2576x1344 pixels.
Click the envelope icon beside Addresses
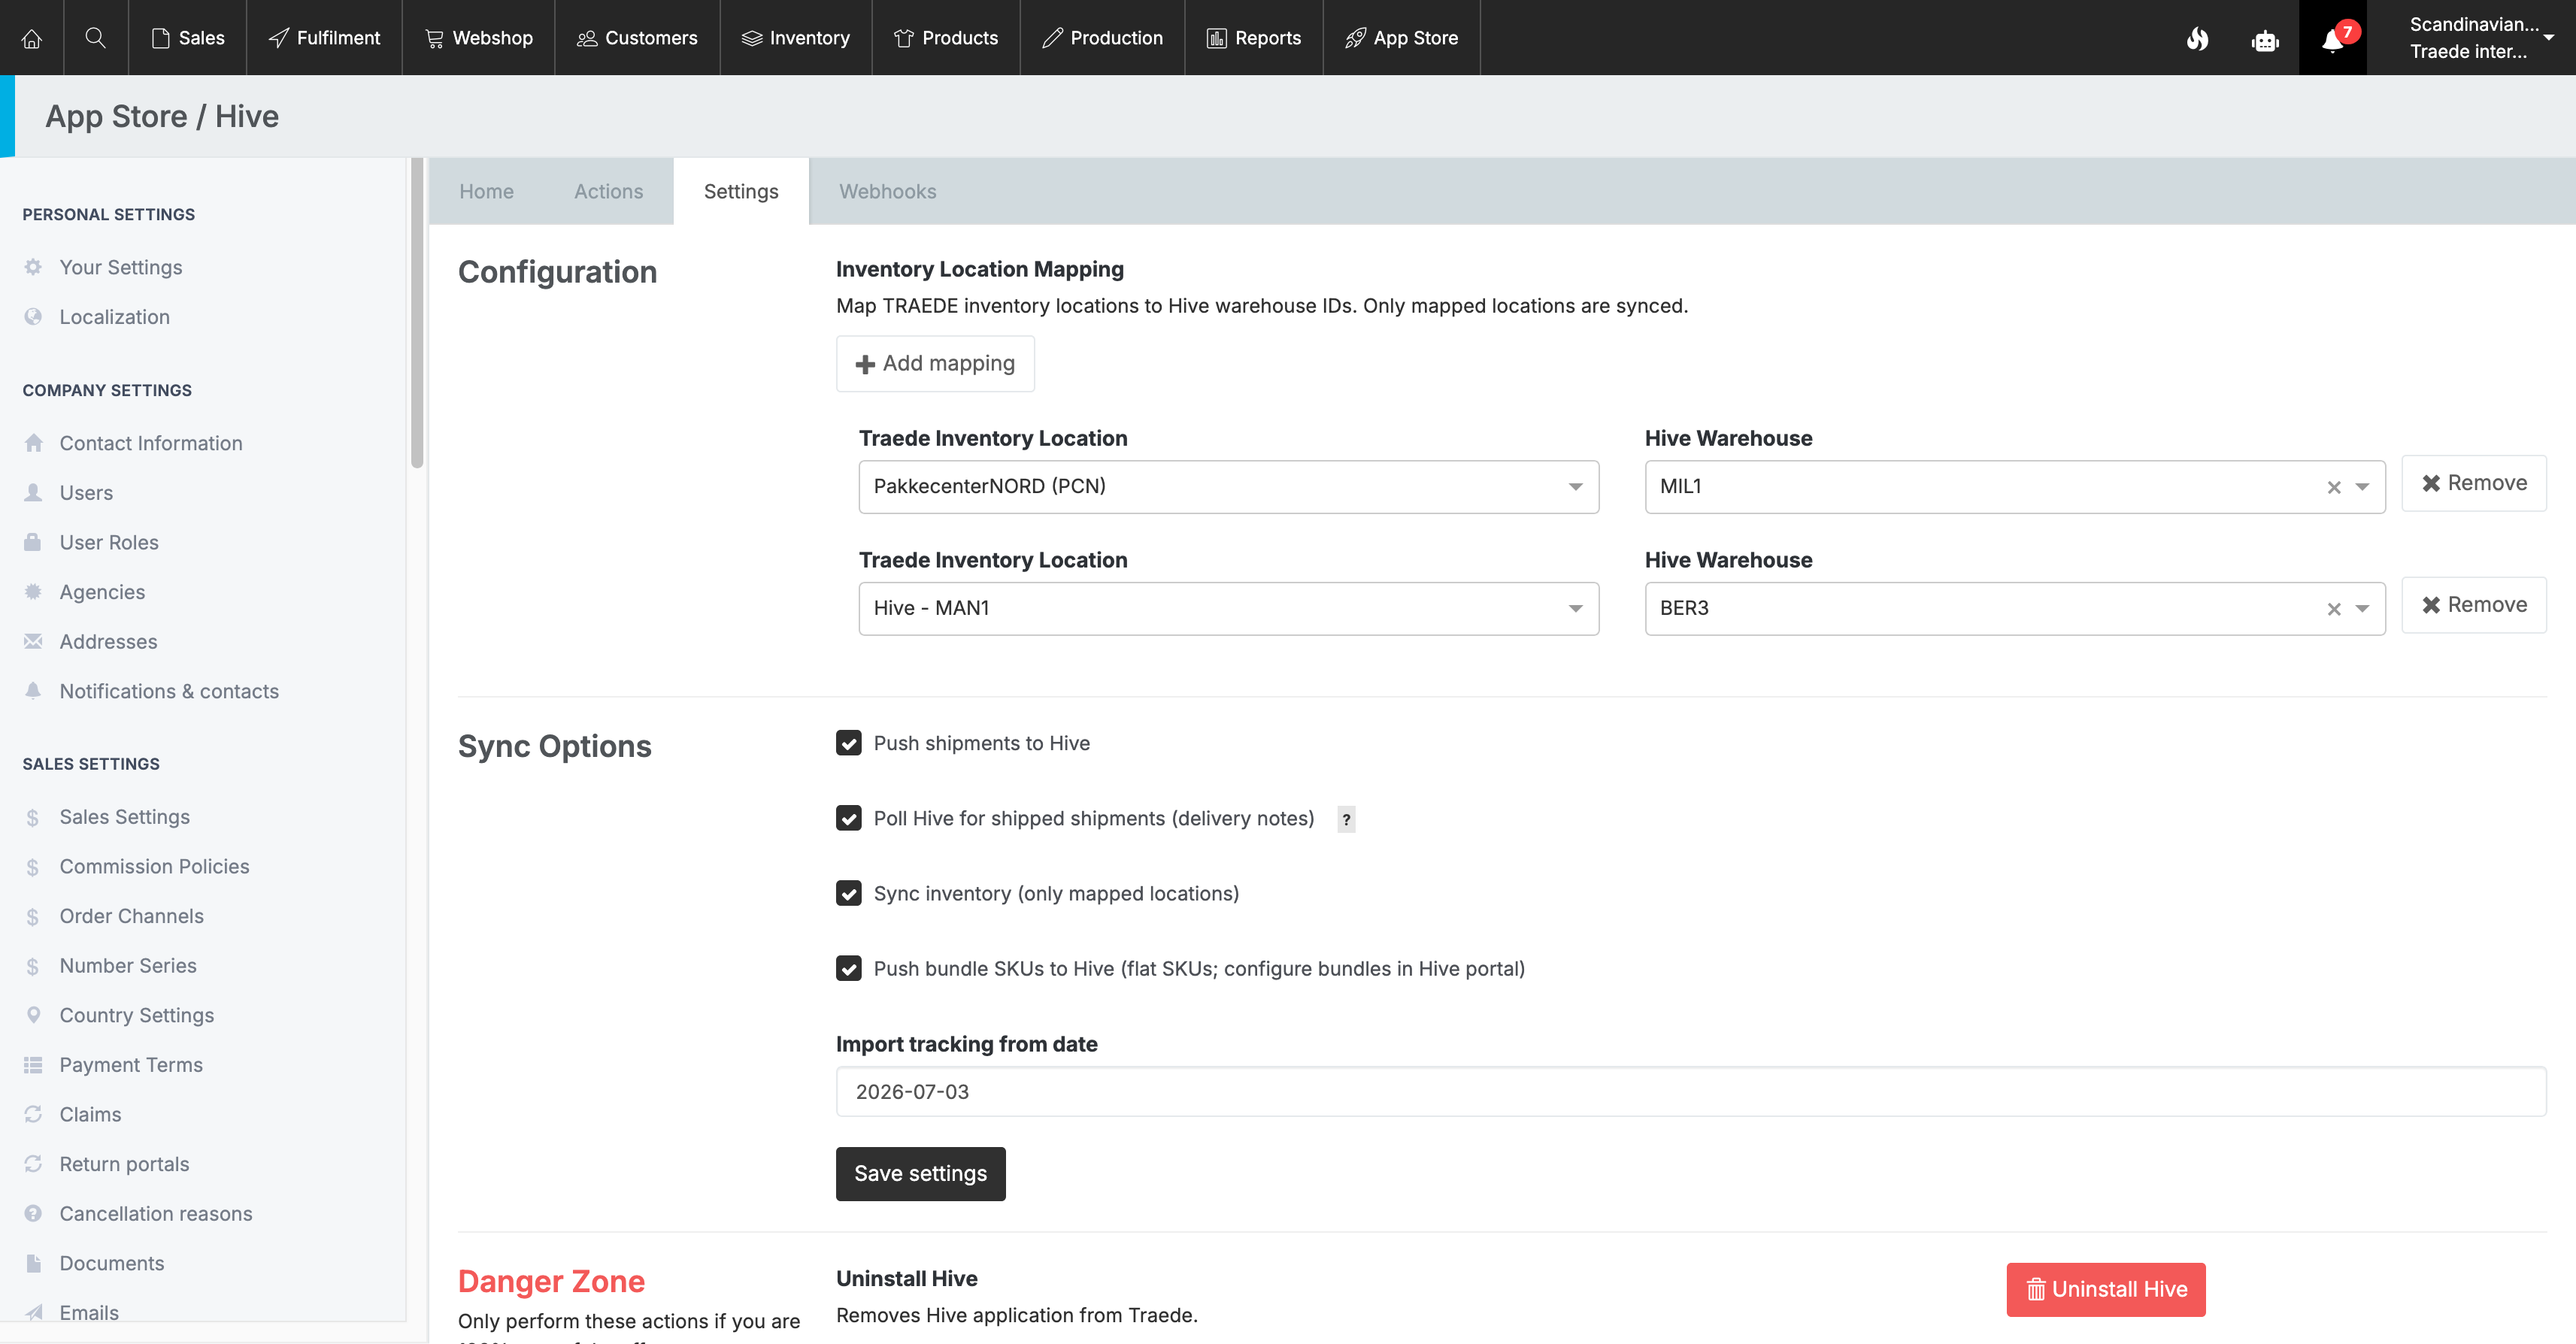tap(33, 641)
